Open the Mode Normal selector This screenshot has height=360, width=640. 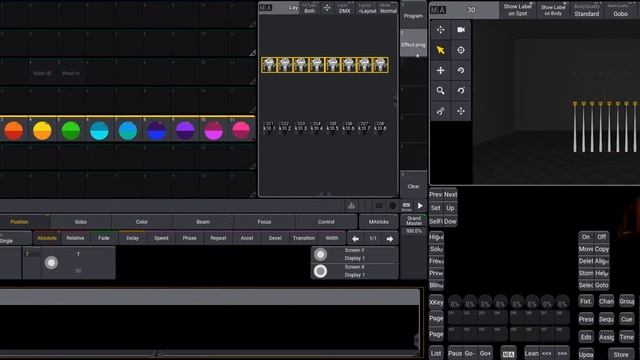pos(388,8)
